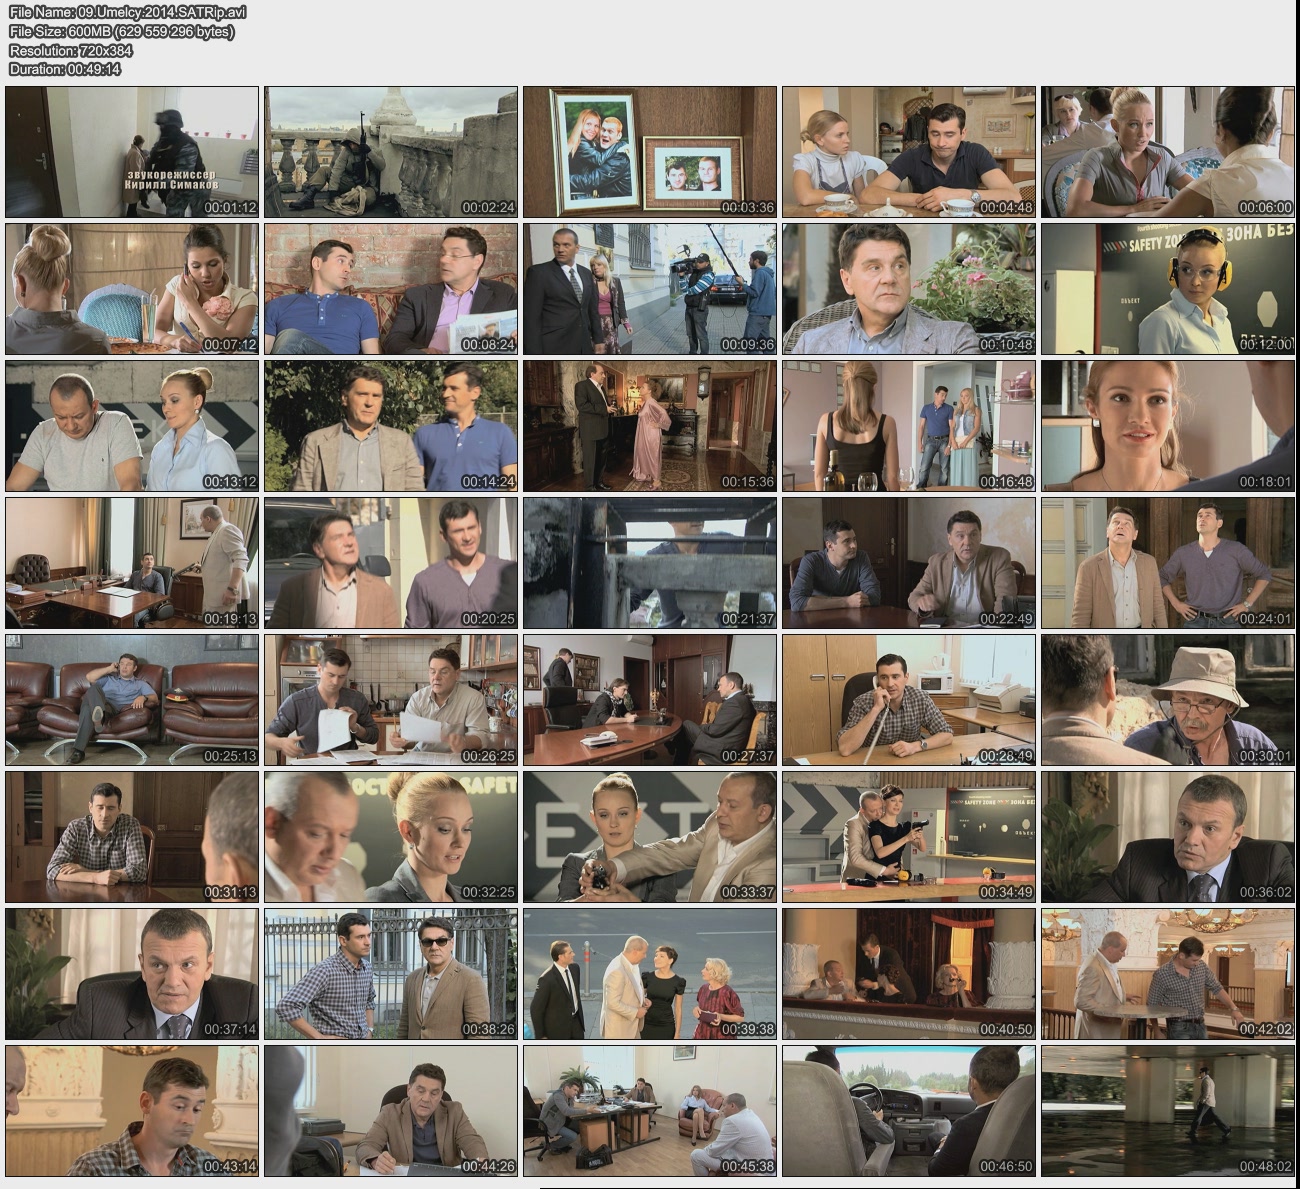Select the camera crew frame at 00:09:36
The width and height of the screenshot is (1300, 1189).
[x=650, y=289]
